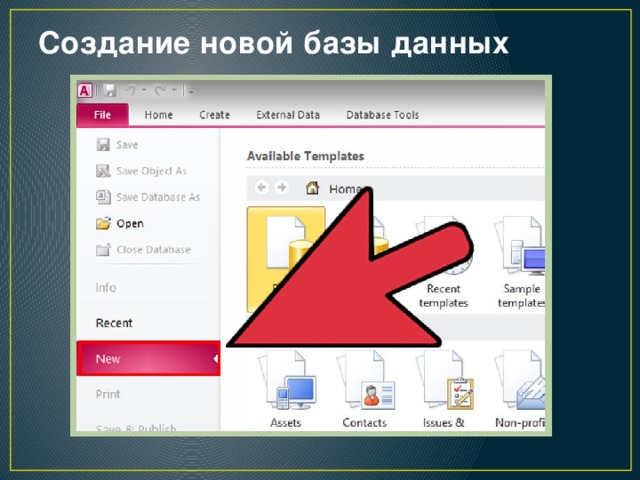Open the File tab
This screenshot has width=640, height=480.
102,115
